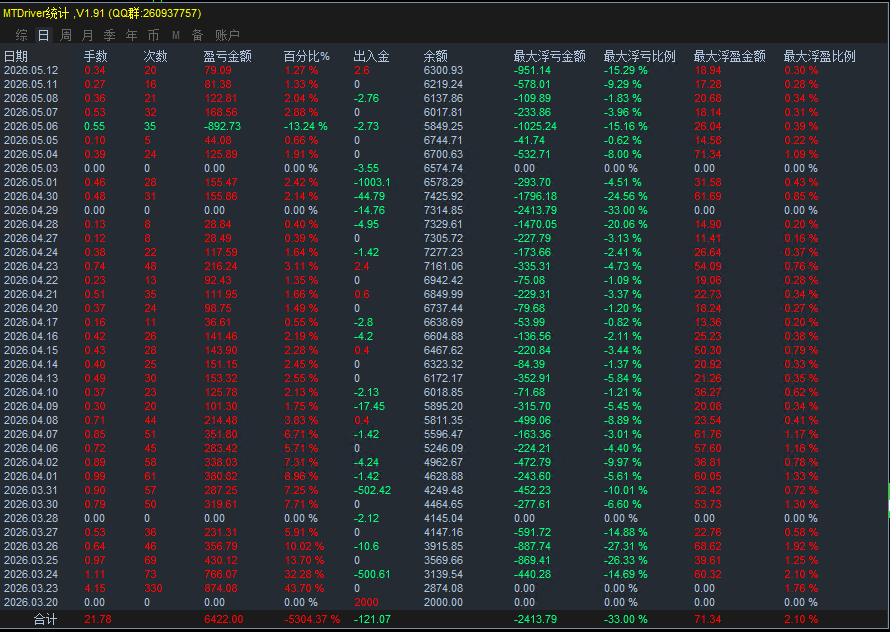Screen dimensions: 890x632
Task: Open the 周 weekly statistics tab
Action: (x=66, y=35)
